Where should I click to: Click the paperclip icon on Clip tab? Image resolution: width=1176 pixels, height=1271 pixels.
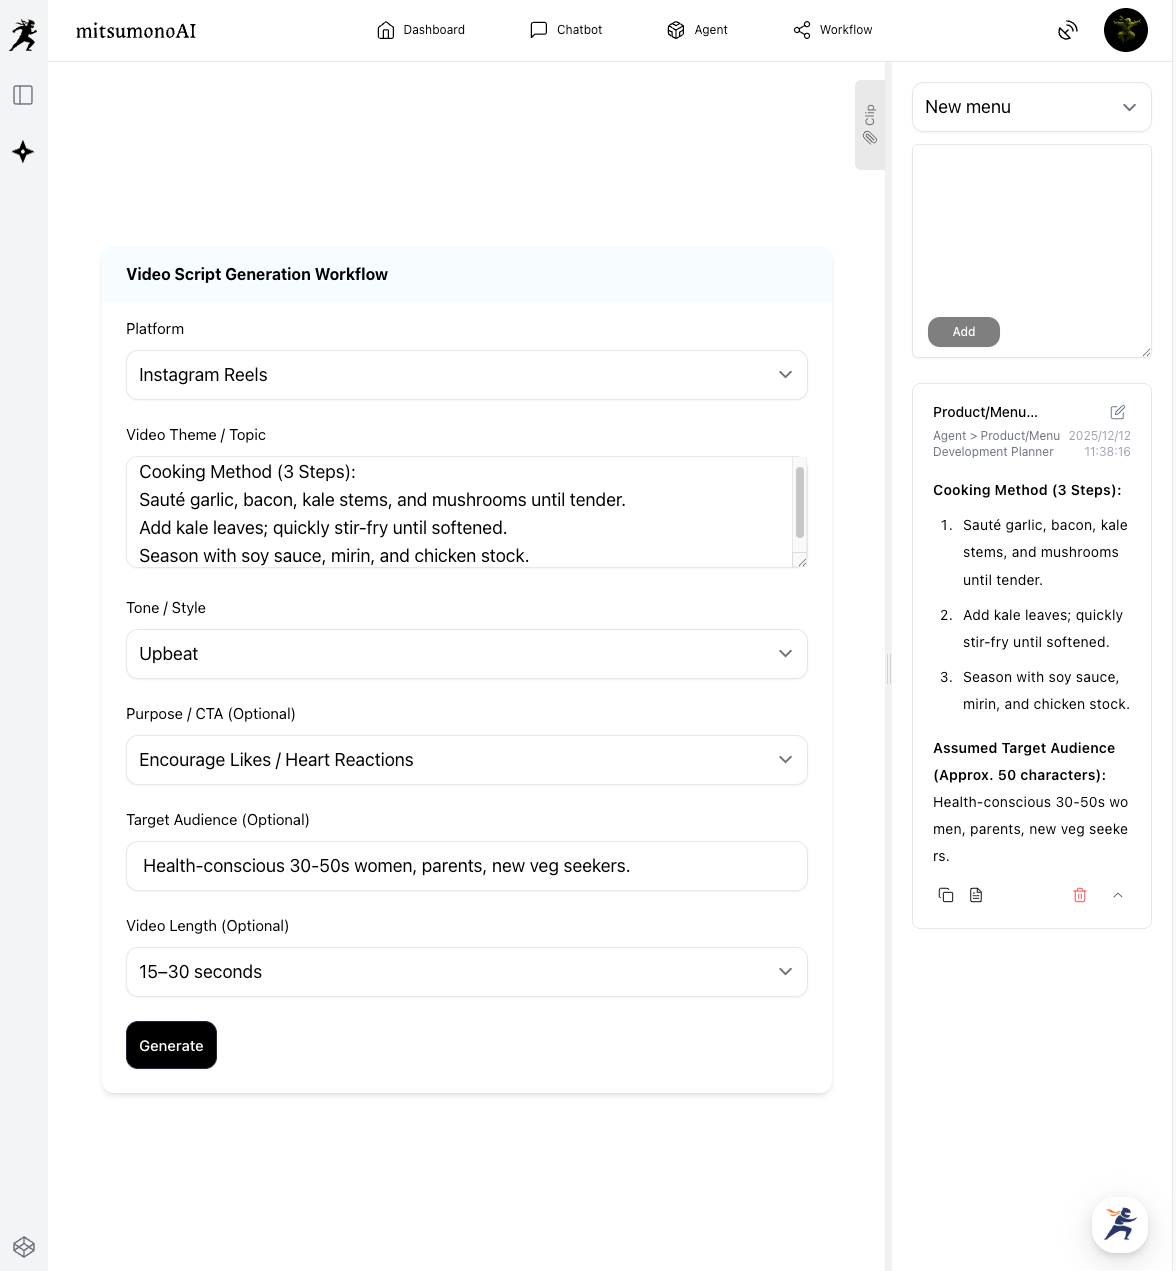(x=870, y=138)
